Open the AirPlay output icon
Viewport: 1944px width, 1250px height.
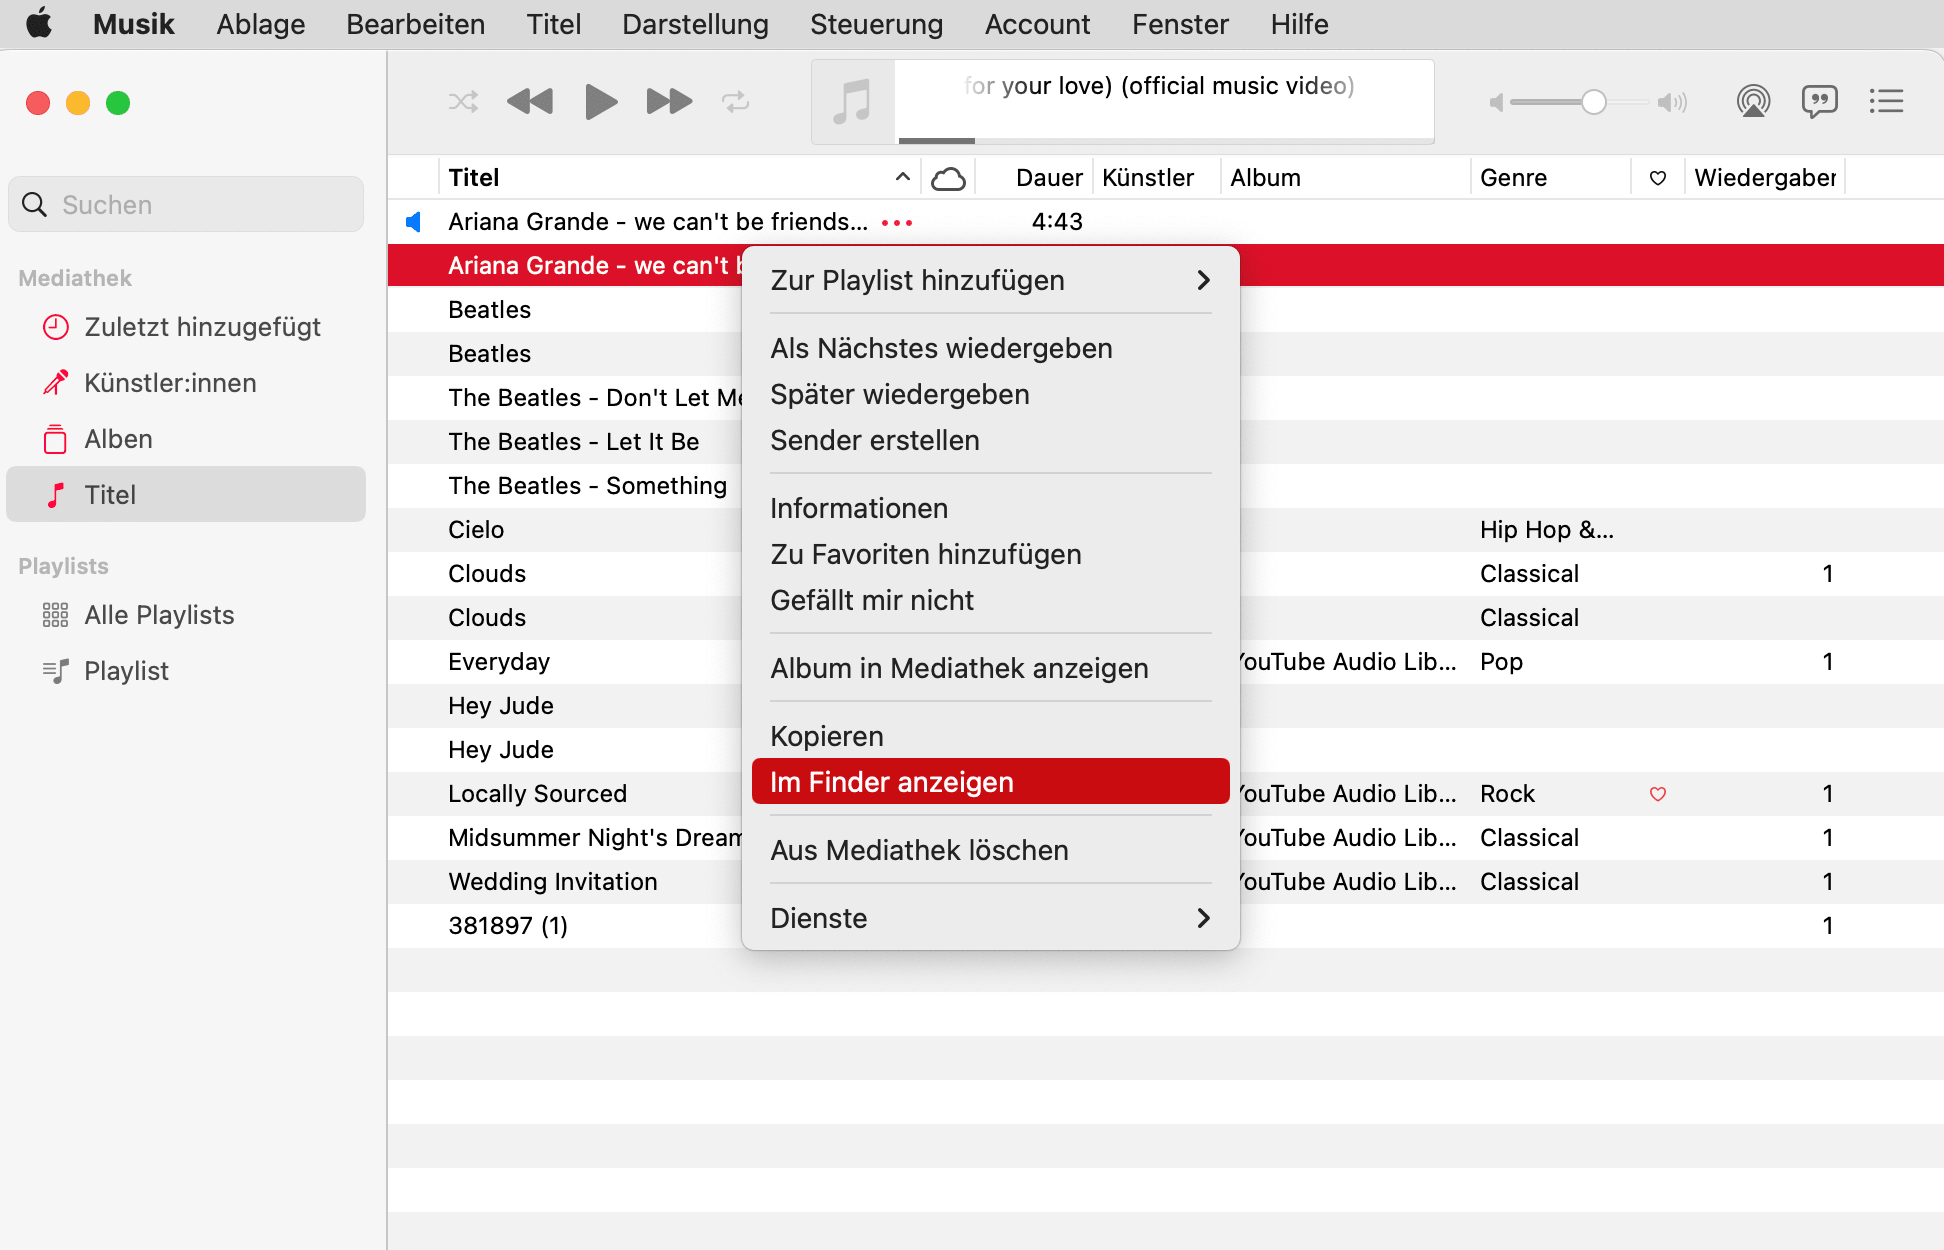point(1753,102)
